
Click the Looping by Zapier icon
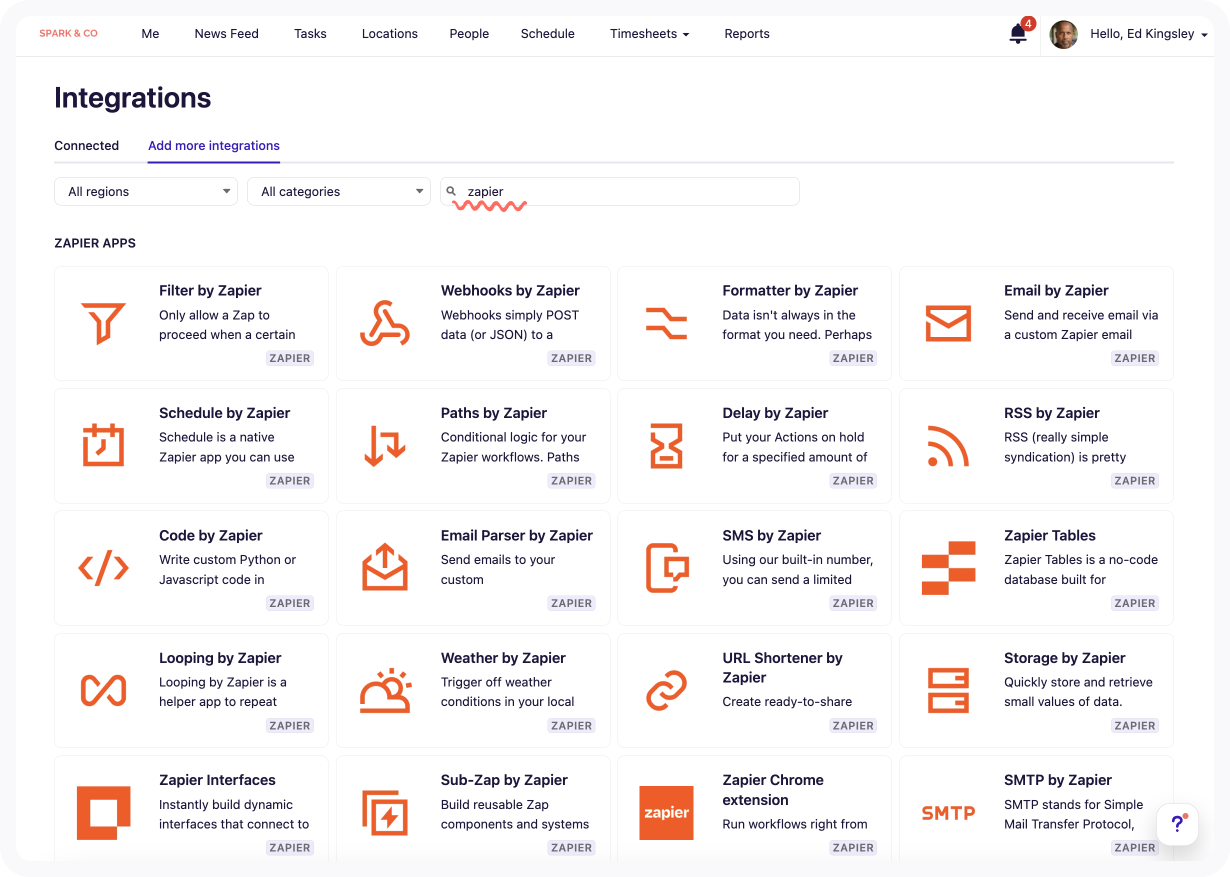click(103, 690)
